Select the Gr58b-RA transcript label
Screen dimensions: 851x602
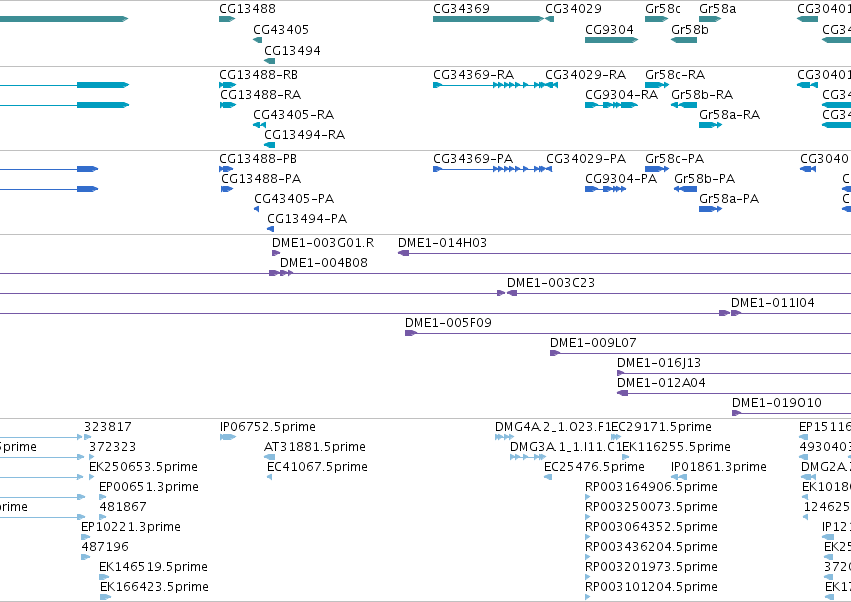click(x=702, y=94)
